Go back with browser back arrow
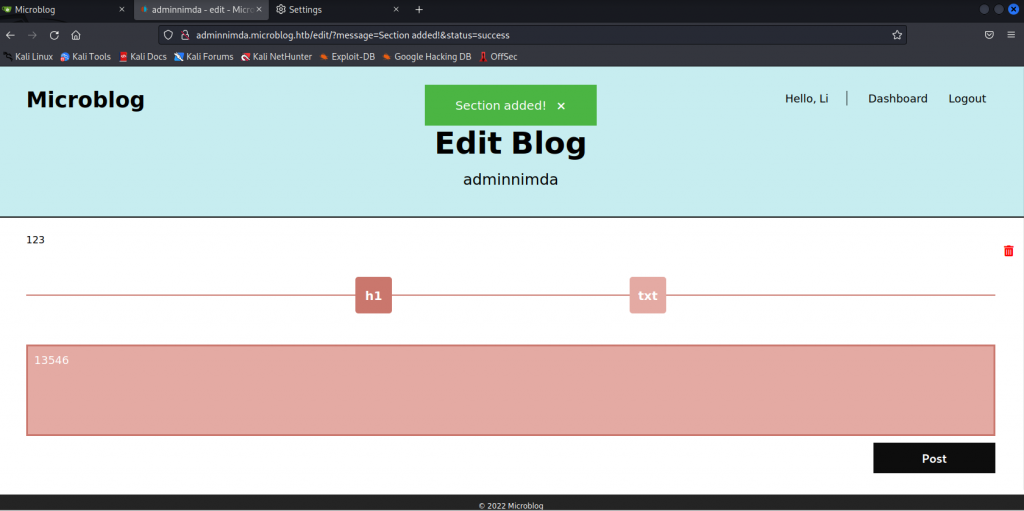1024x511 pixels. coord(11,35)
